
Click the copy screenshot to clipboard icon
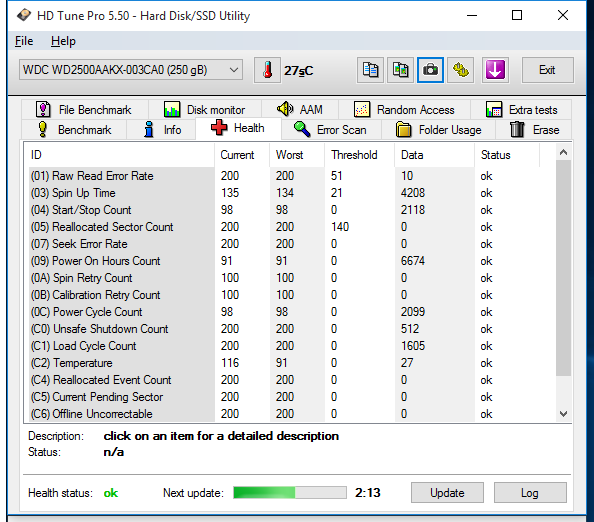[400, 70]
